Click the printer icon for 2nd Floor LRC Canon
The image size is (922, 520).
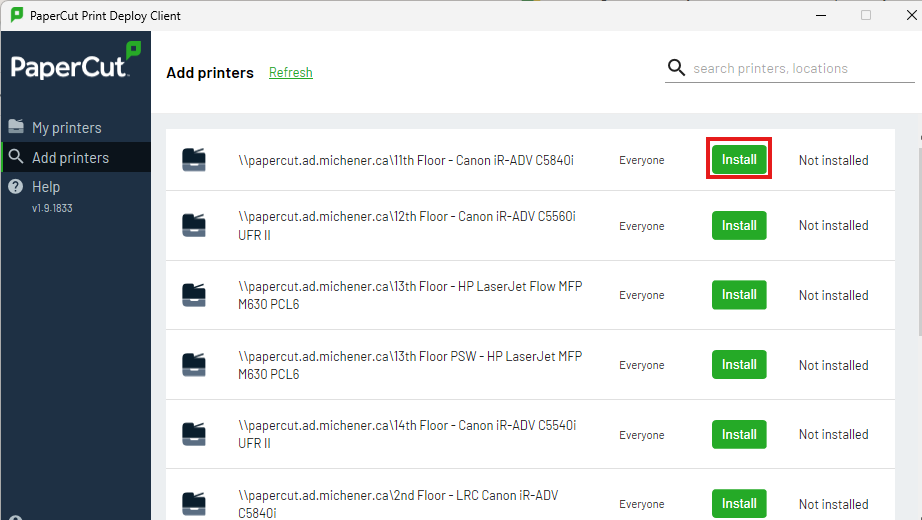click(x=194, y=503)
